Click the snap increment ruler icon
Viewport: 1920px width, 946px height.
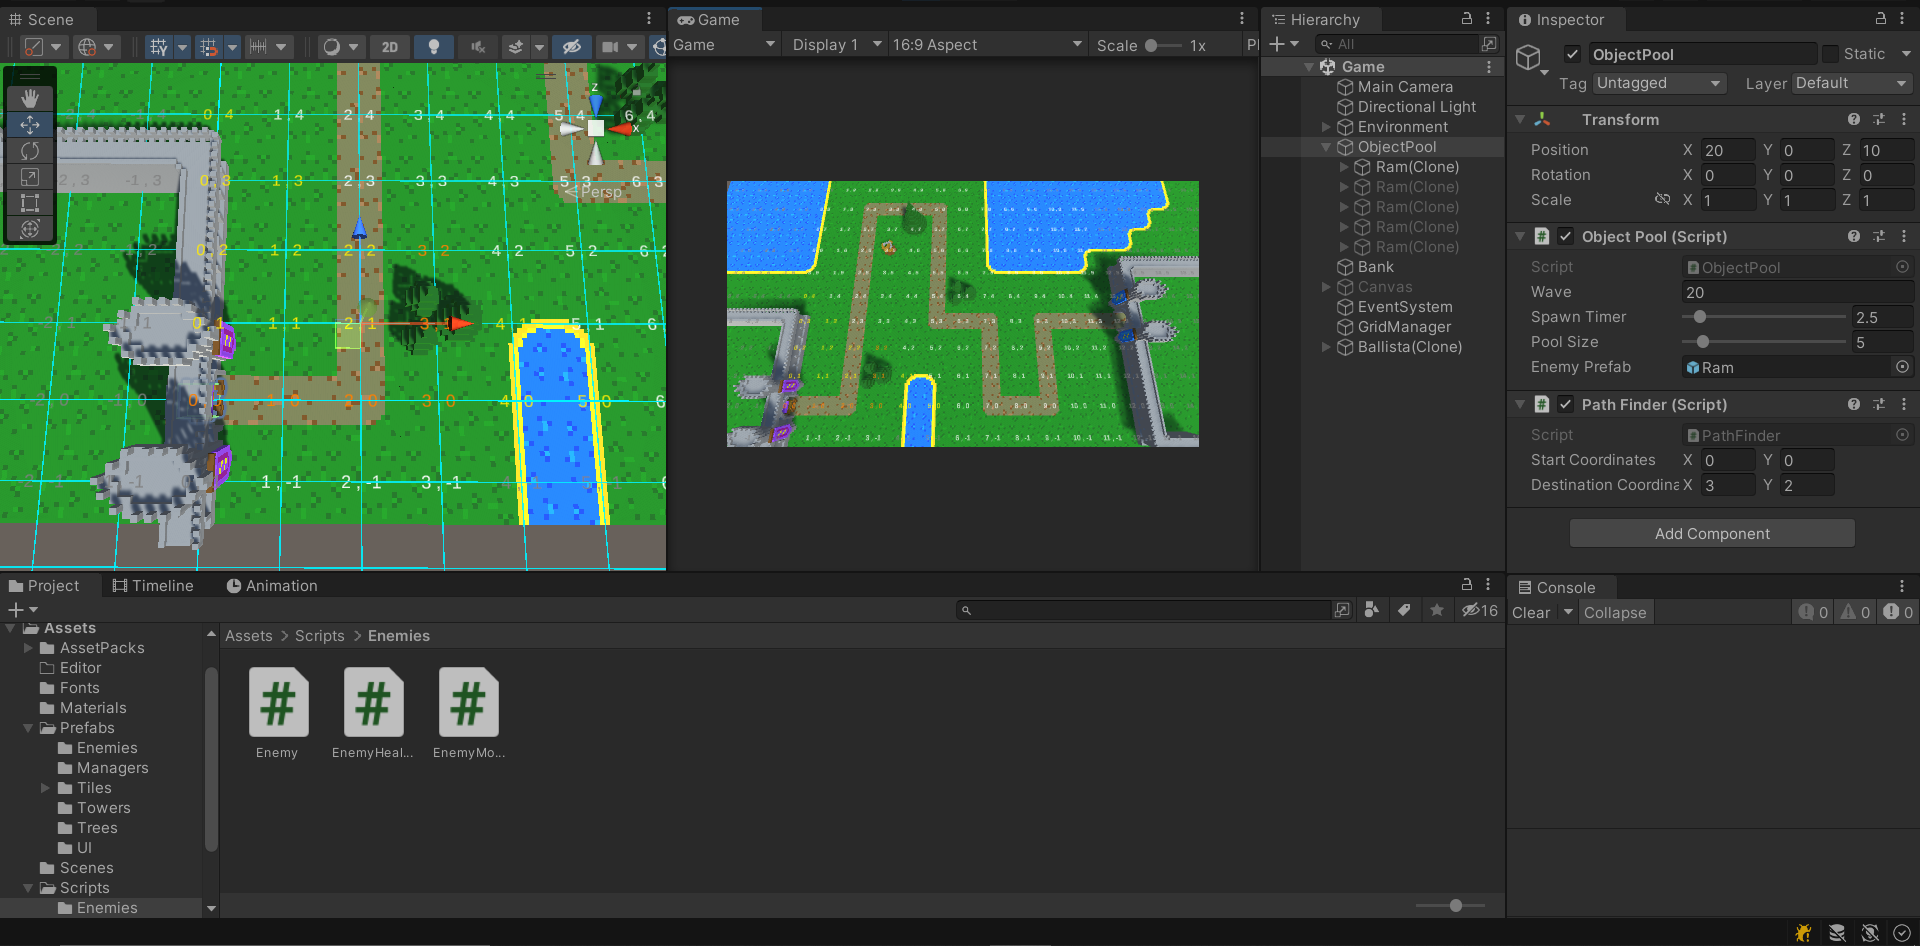point(258,46)
